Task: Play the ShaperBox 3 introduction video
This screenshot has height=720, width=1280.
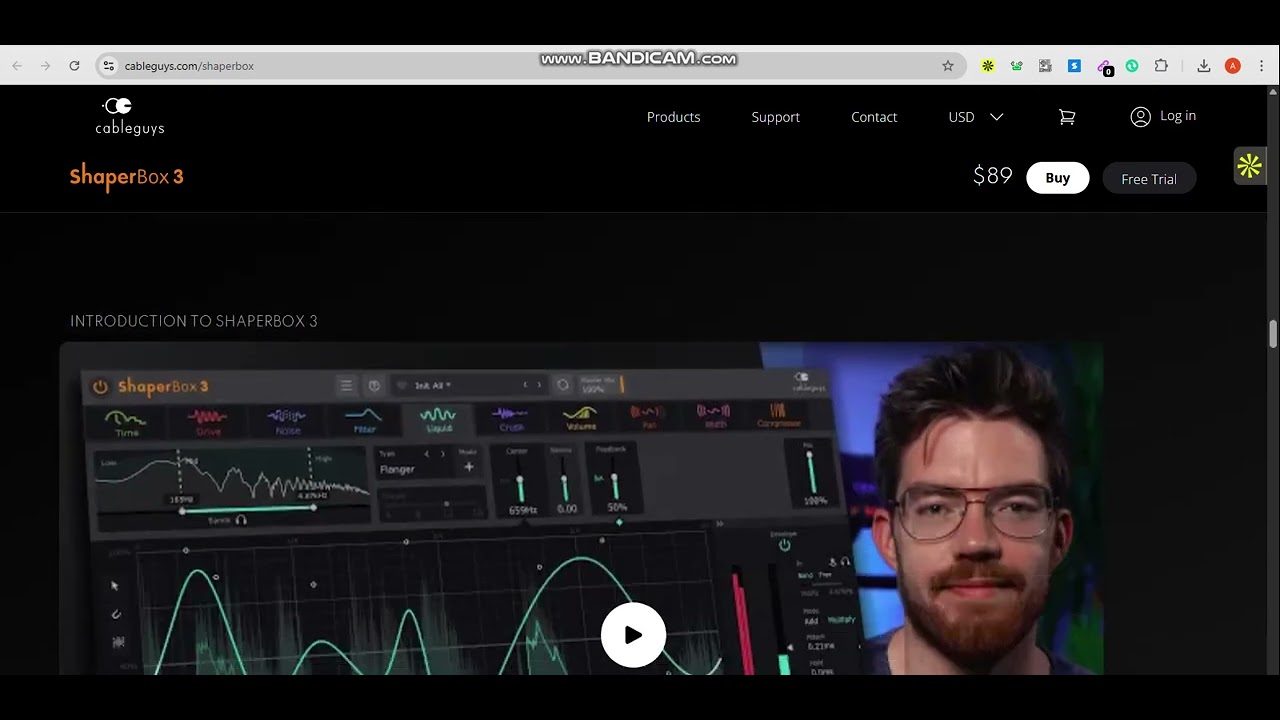Action: click(x=633, y=635)
